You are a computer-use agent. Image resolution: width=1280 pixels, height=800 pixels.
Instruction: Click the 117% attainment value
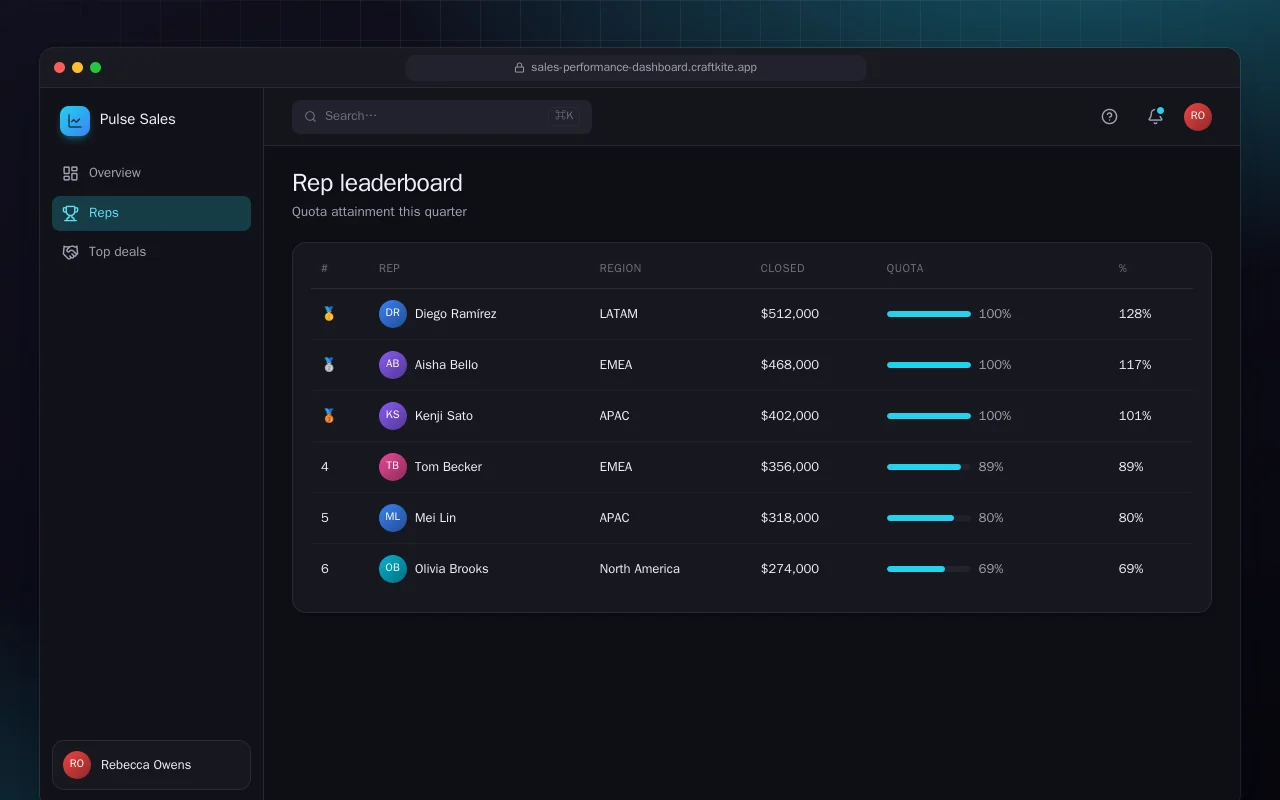(1135, 365)
